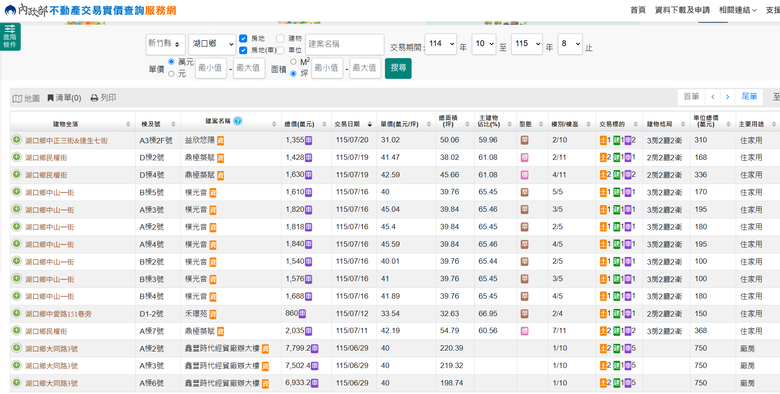Click the 面積 最大值 input
Viewport: 780px width, 394px height.
pos(365,68)
